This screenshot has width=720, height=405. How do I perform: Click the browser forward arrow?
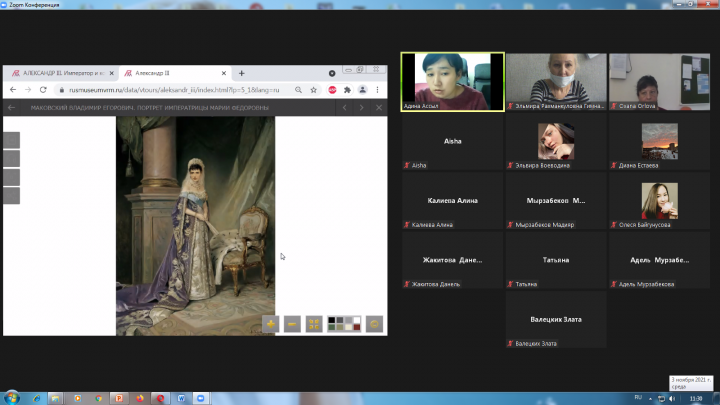[x=28, y=90]
